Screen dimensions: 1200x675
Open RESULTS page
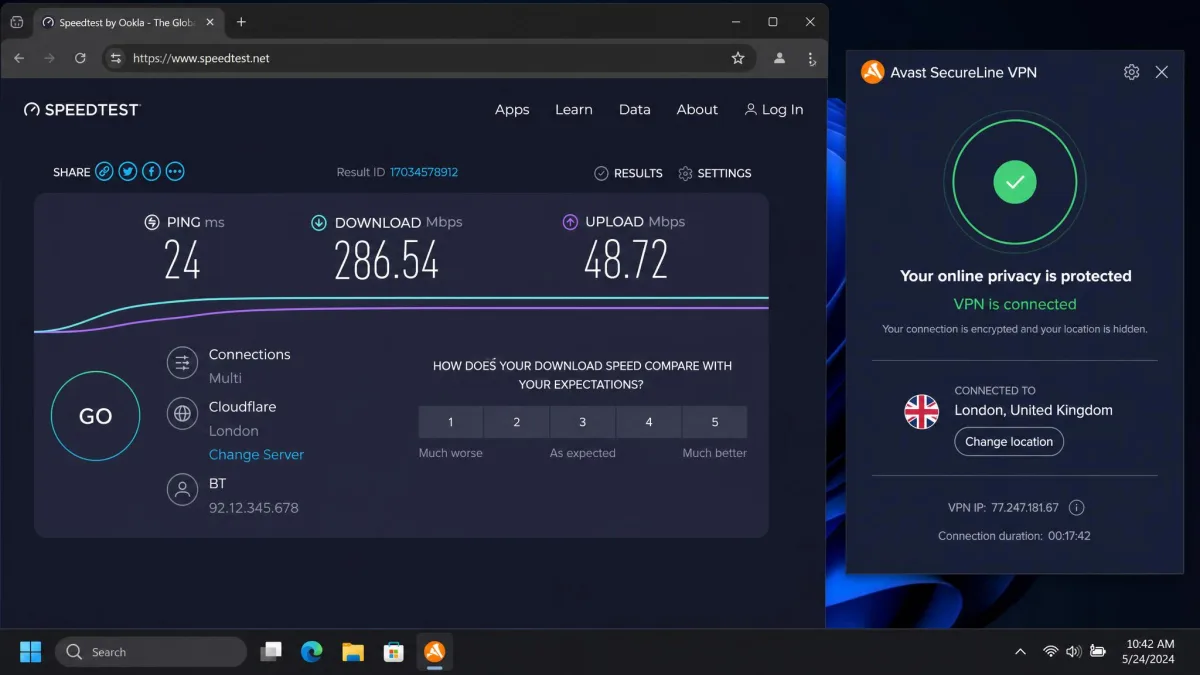(628, 173)
